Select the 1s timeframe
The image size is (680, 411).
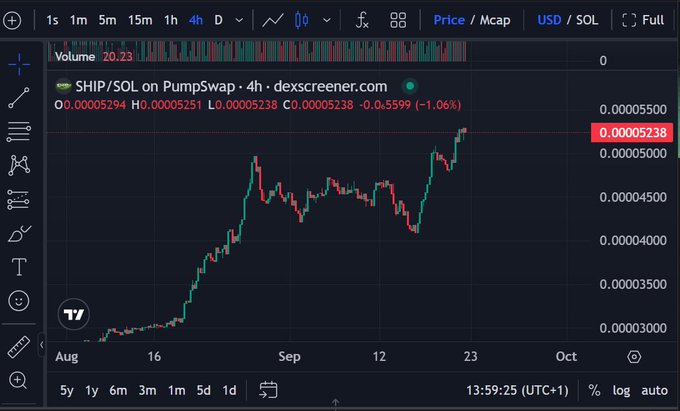click(x=52, y=20)
